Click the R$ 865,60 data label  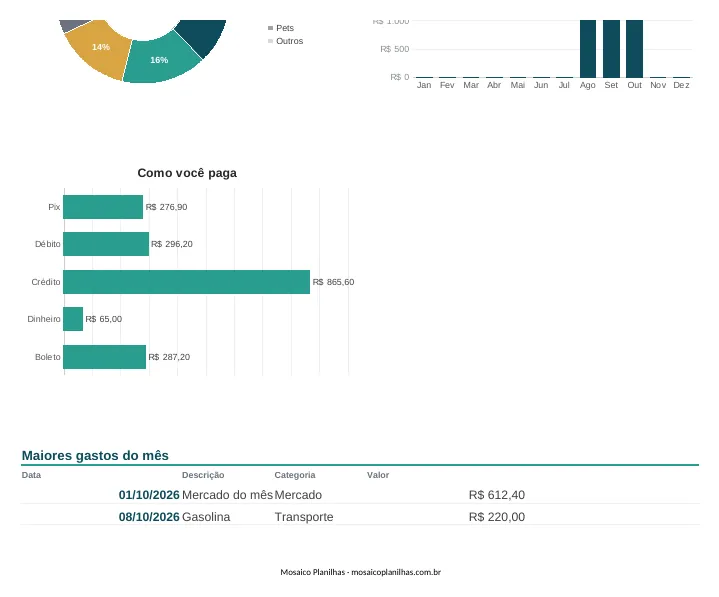coord(333,282)
